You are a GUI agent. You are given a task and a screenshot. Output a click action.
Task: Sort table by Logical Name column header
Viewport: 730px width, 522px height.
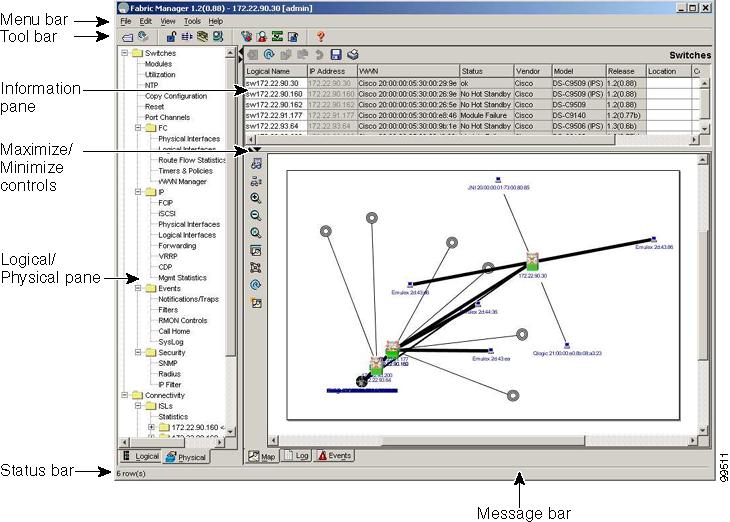pos(276,71)
